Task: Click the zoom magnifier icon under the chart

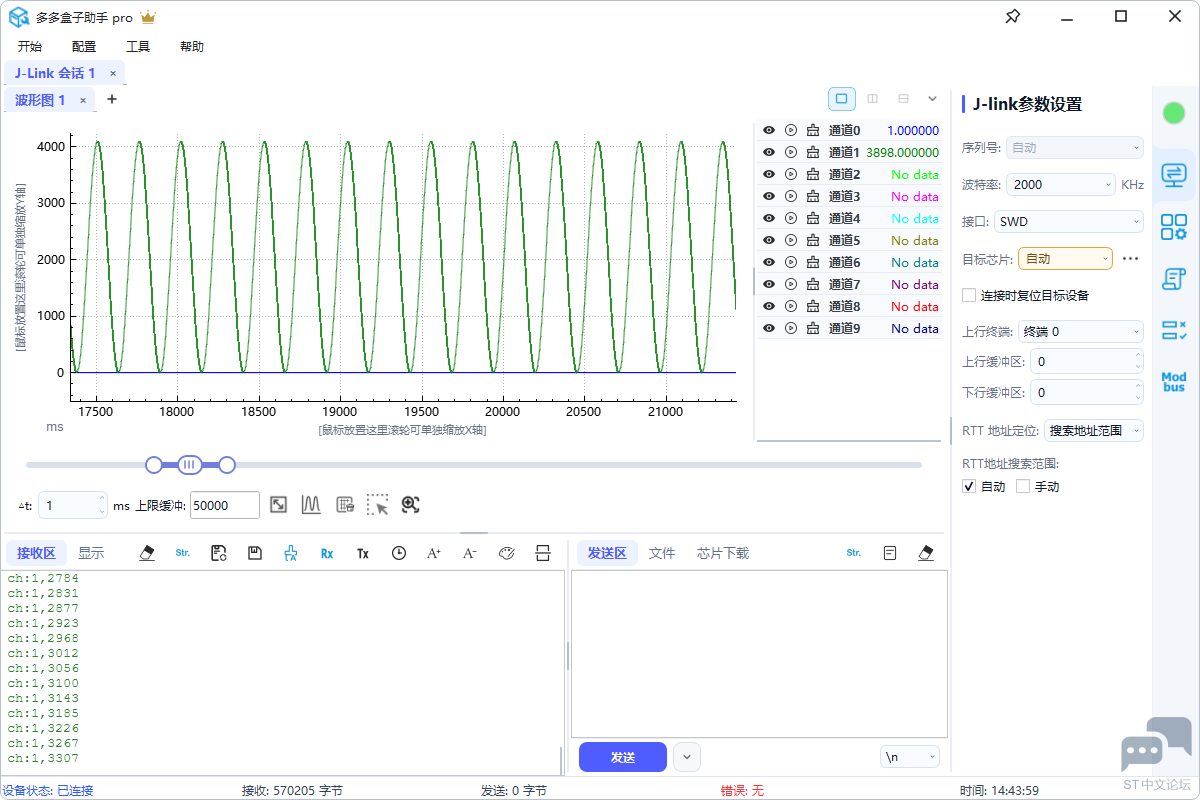Action: click(x=410, y=505)
